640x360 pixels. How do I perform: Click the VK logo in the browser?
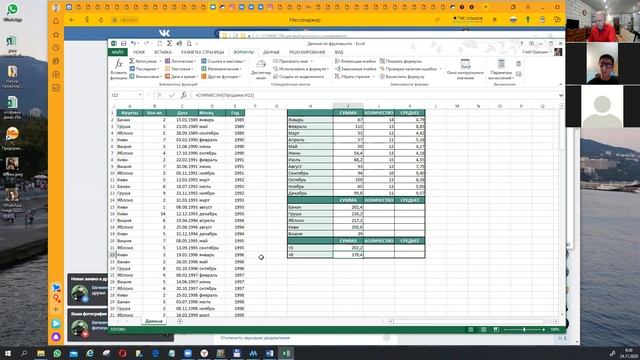tap(164, 33)
